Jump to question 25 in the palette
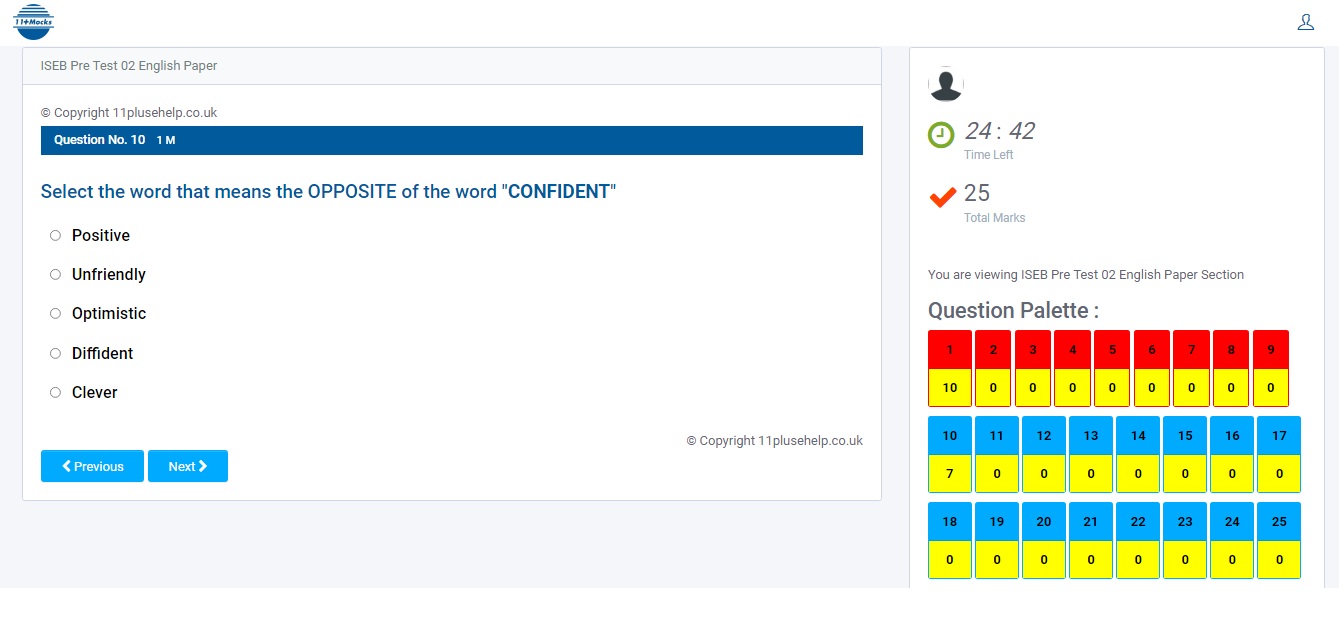Screen dimensions: 1339x631 pos(1279,522)
